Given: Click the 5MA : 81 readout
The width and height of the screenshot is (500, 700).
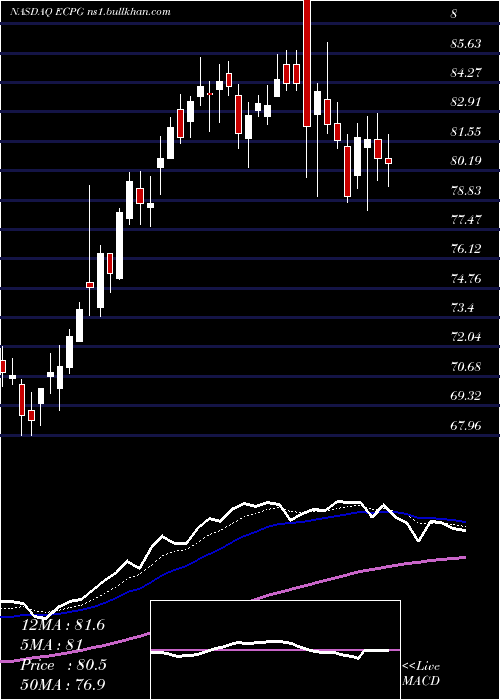Looking at the screenshot, I should [x=52, y=645].
